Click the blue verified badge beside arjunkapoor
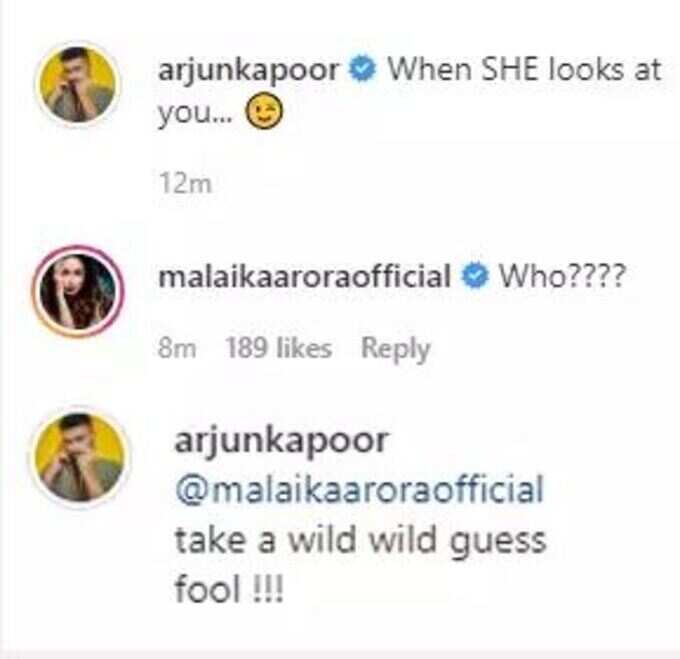680x659 pixels. tap(362, 69)
